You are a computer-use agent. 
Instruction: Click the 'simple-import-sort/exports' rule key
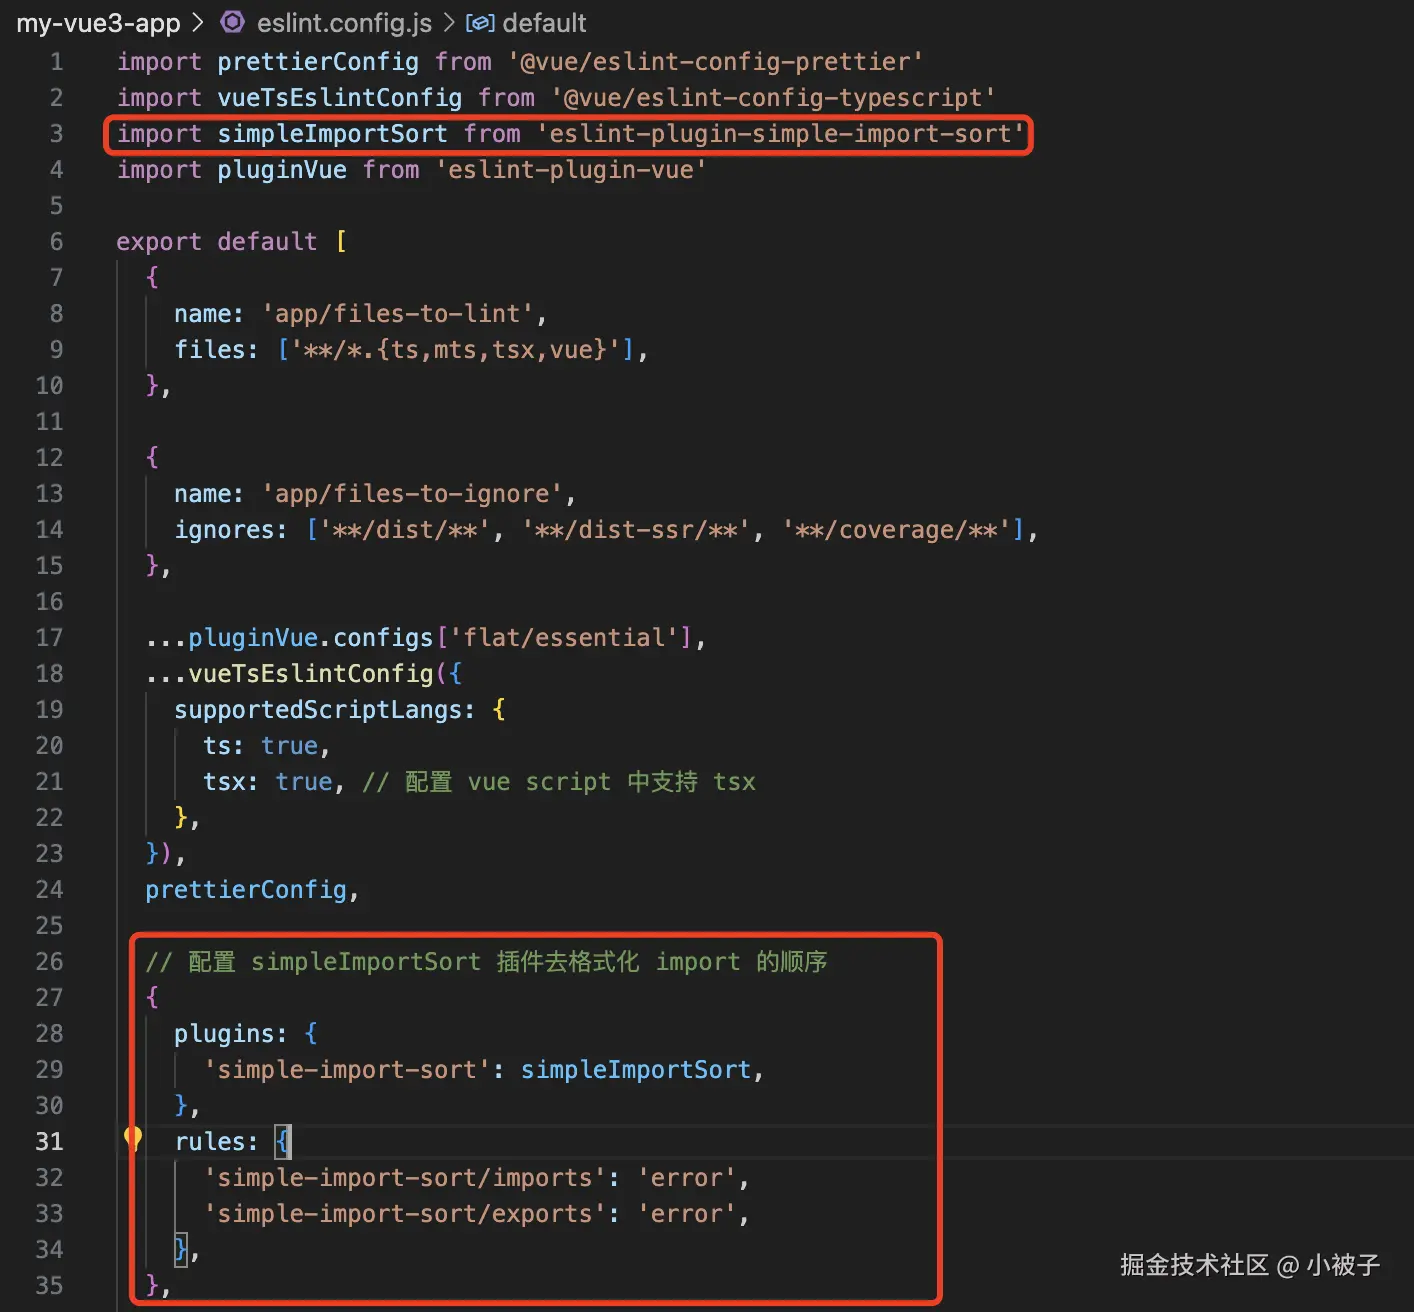(x=405, y=1214)
